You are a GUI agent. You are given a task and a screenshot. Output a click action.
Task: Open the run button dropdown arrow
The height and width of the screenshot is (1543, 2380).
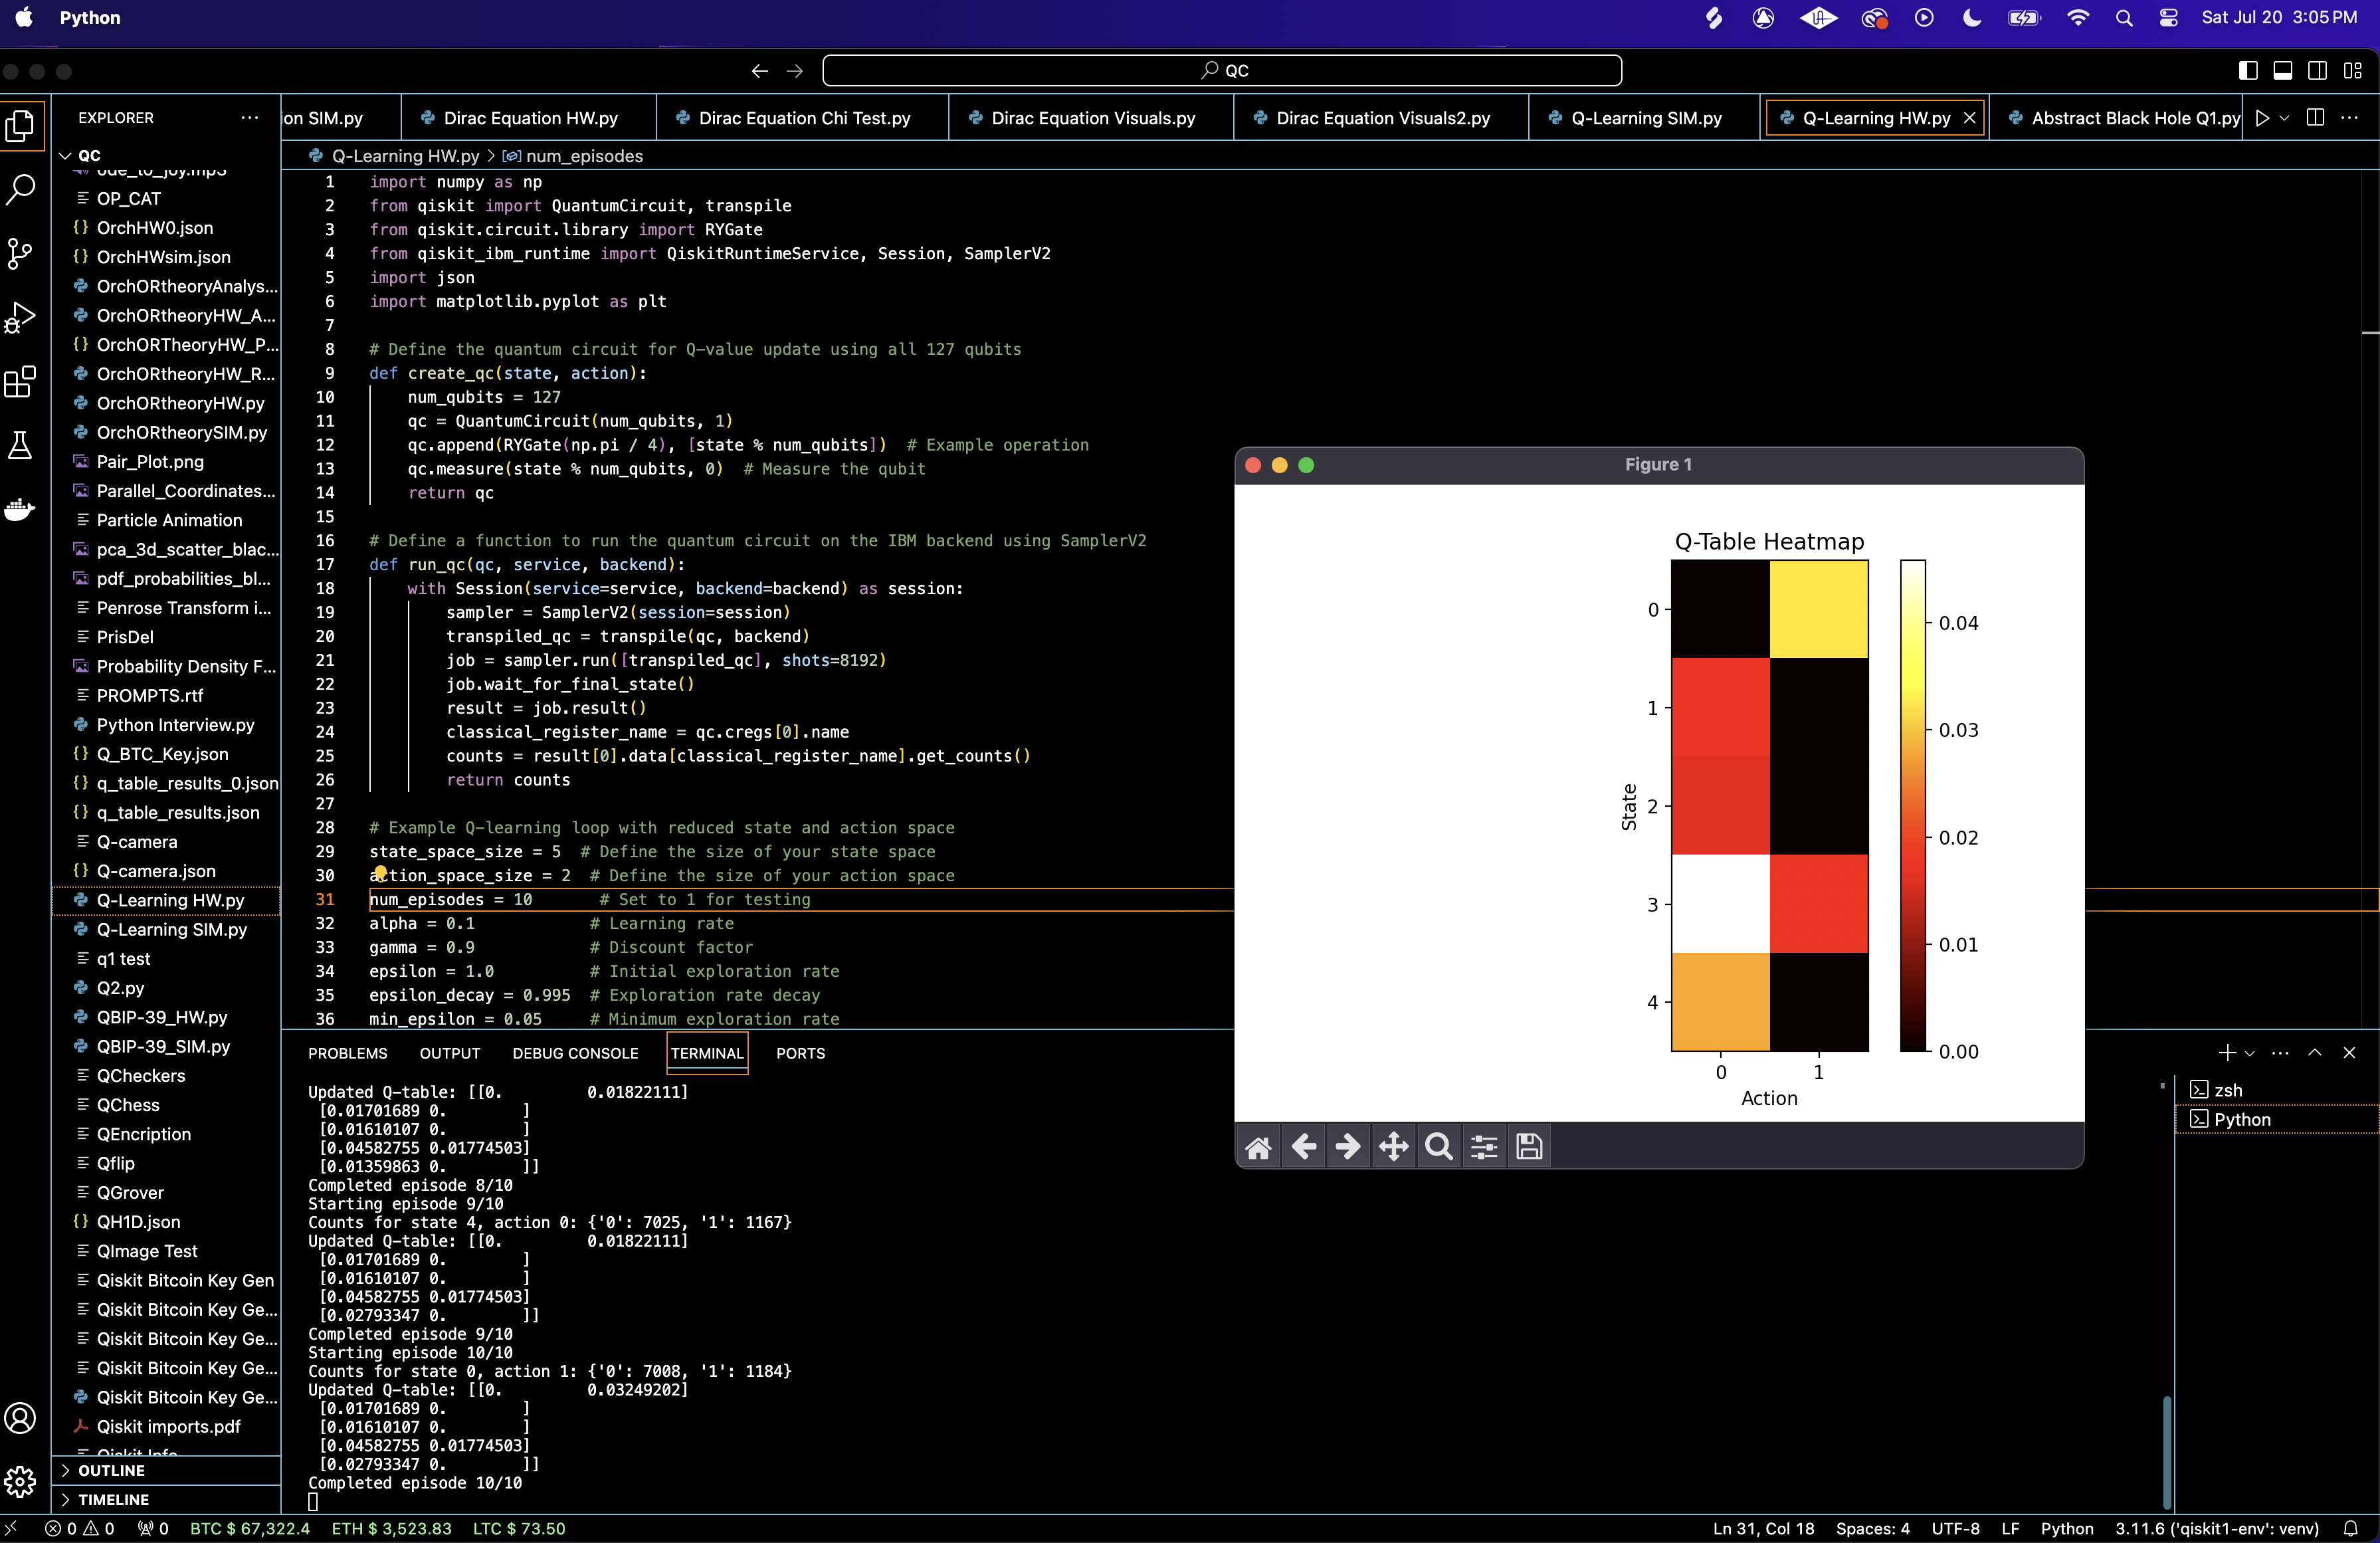pos(2285,118)
